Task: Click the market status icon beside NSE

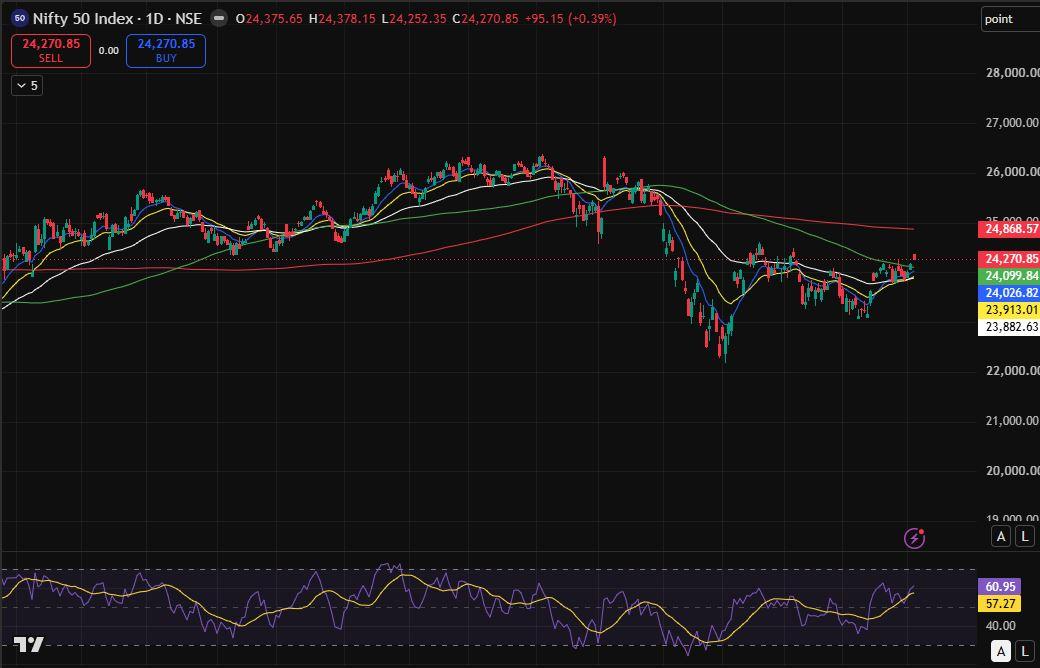Action: click(219, 19)
